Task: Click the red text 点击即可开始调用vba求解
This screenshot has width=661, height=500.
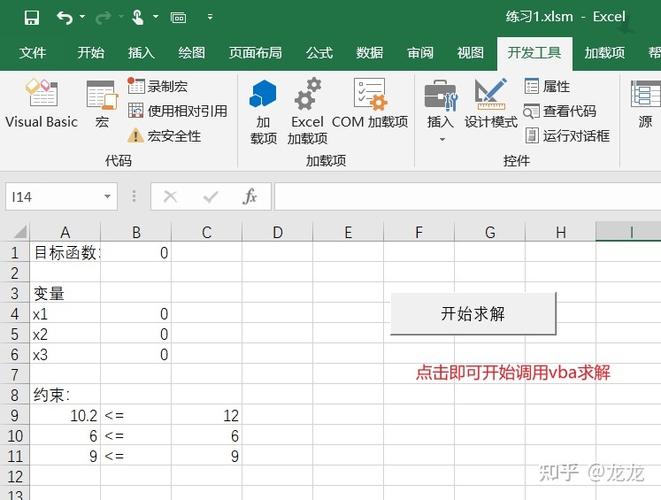Action: (x=513, y=373)
